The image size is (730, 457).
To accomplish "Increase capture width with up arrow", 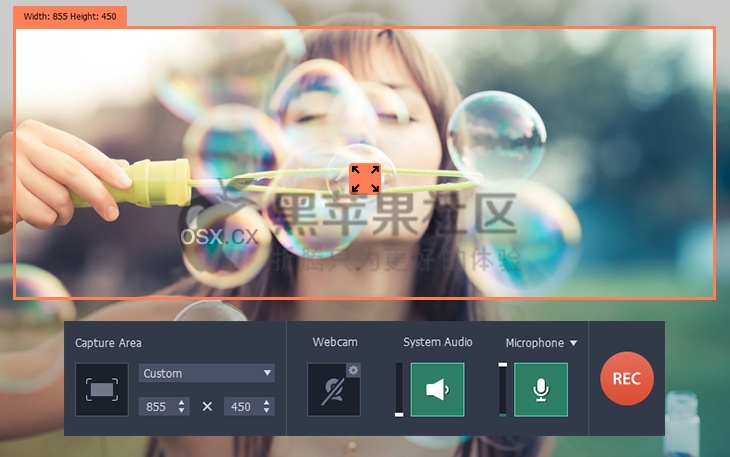I will point(182,402).
